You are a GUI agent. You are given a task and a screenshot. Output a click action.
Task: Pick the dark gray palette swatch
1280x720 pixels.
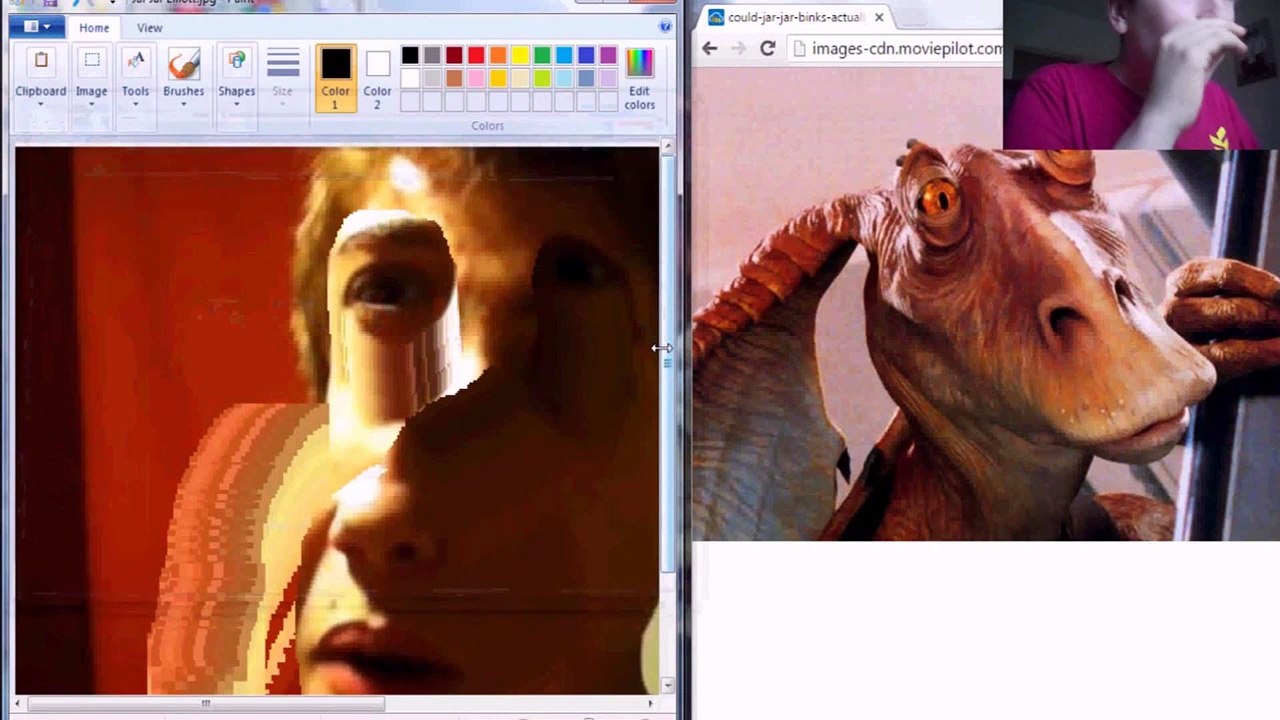432,55
